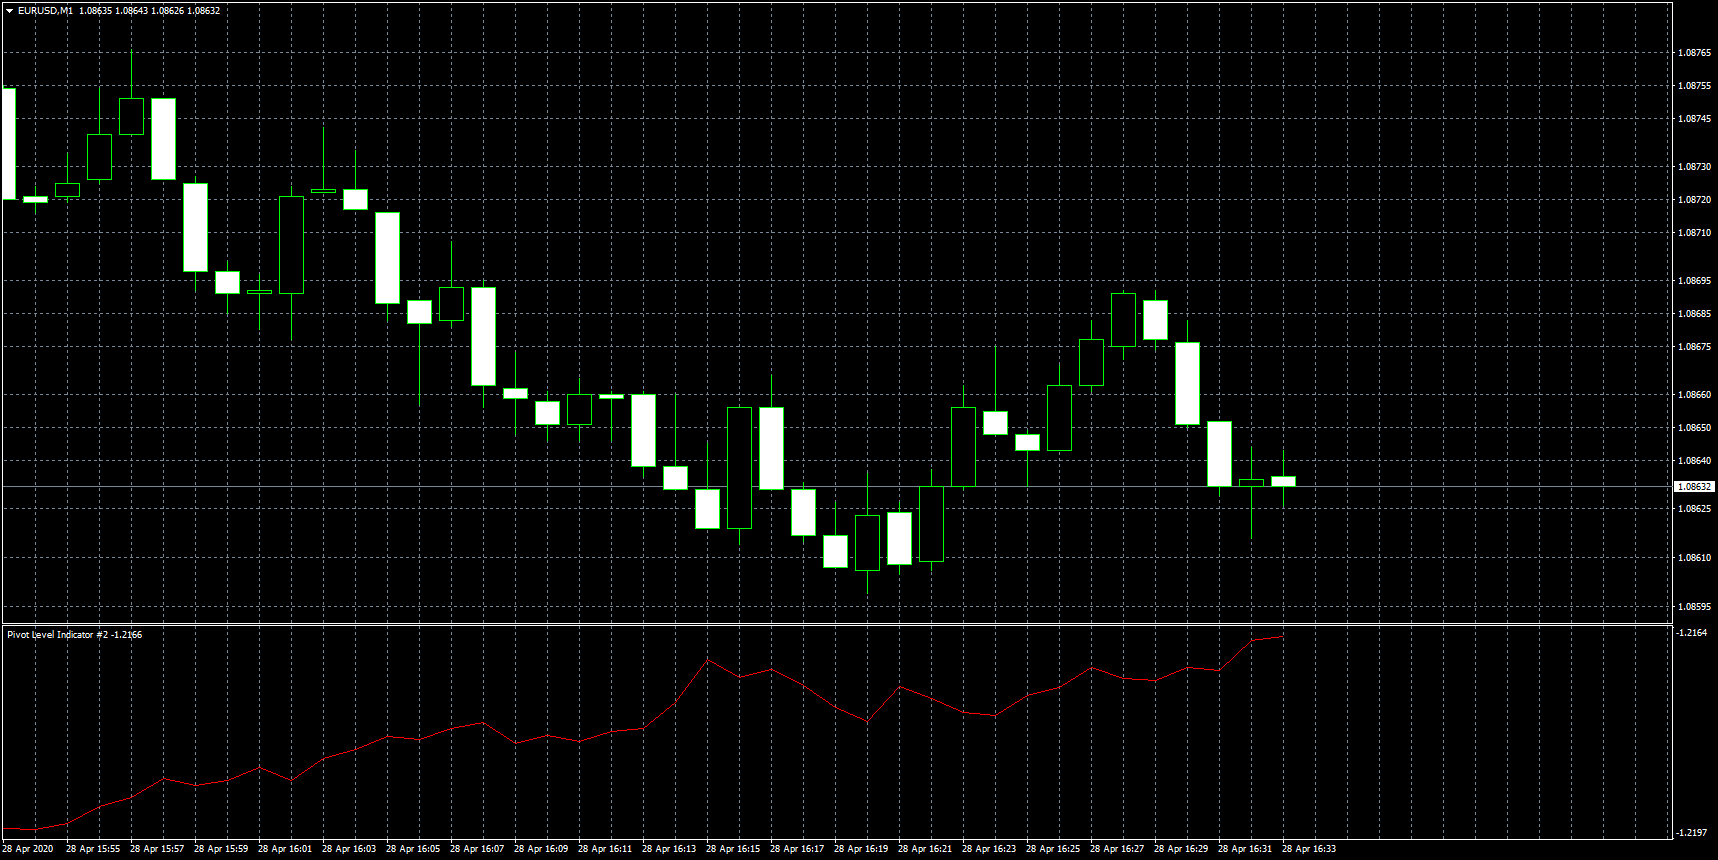The height and width of the screenshot is (860, 1718).
Task: Click price scale value 1.08685
Action: (x=1694, y=314)
